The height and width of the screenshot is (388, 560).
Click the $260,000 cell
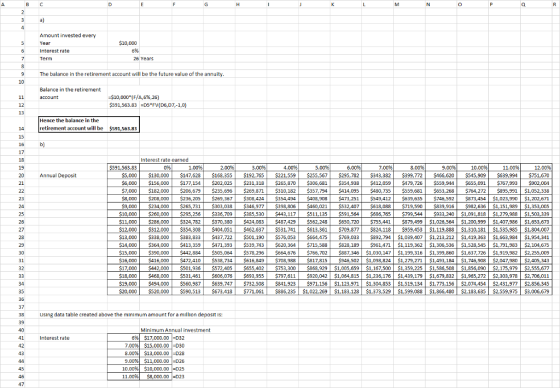coord(155,214)
